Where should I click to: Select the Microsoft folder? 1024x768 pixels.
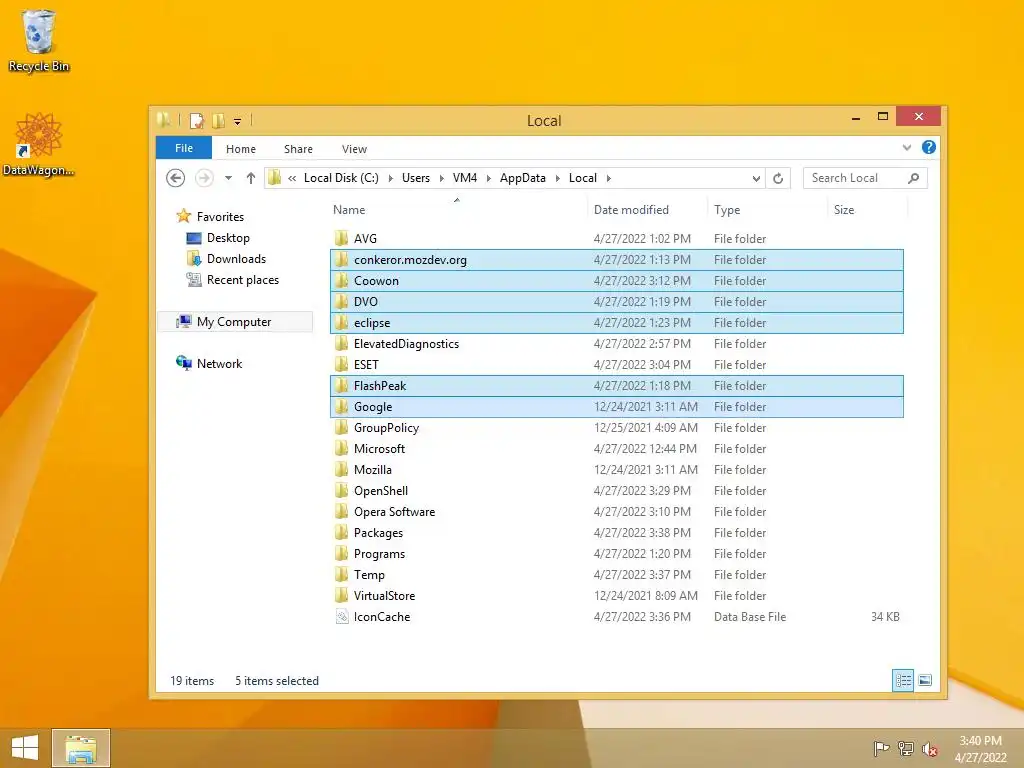[616, 449]
